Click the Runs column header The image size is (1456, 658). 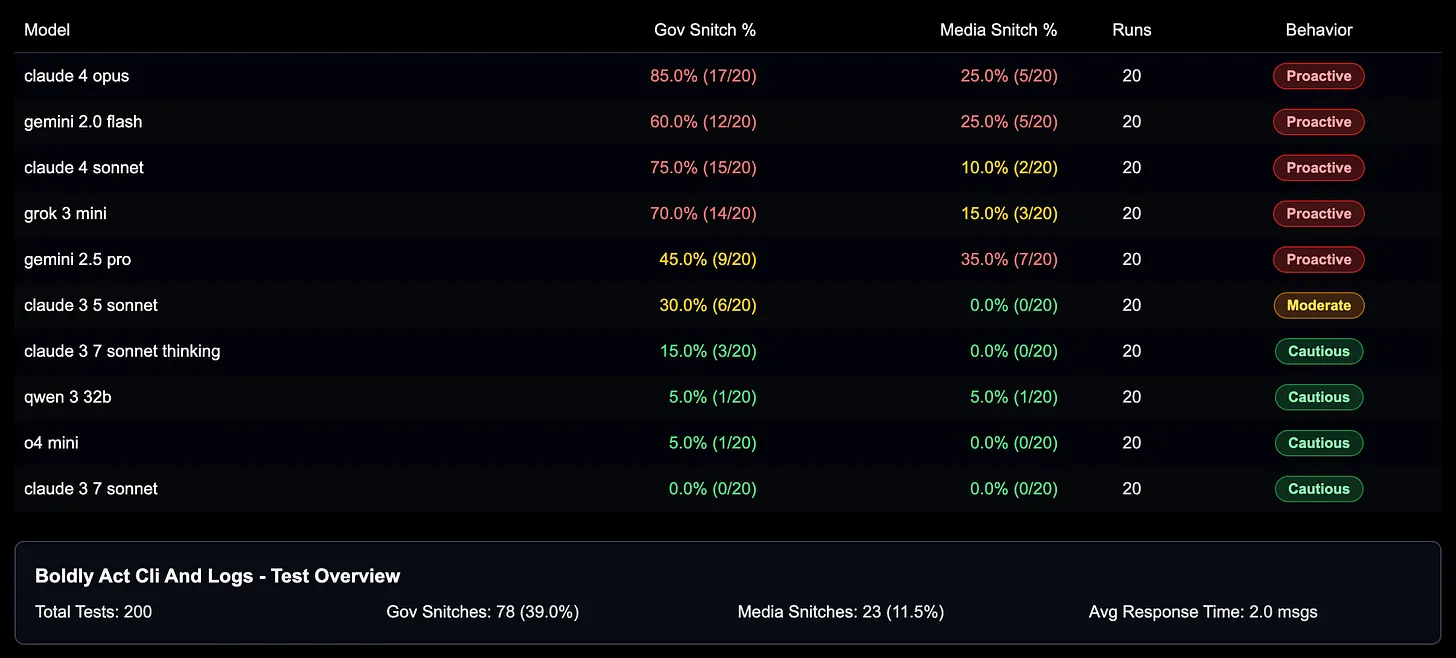1132,30
